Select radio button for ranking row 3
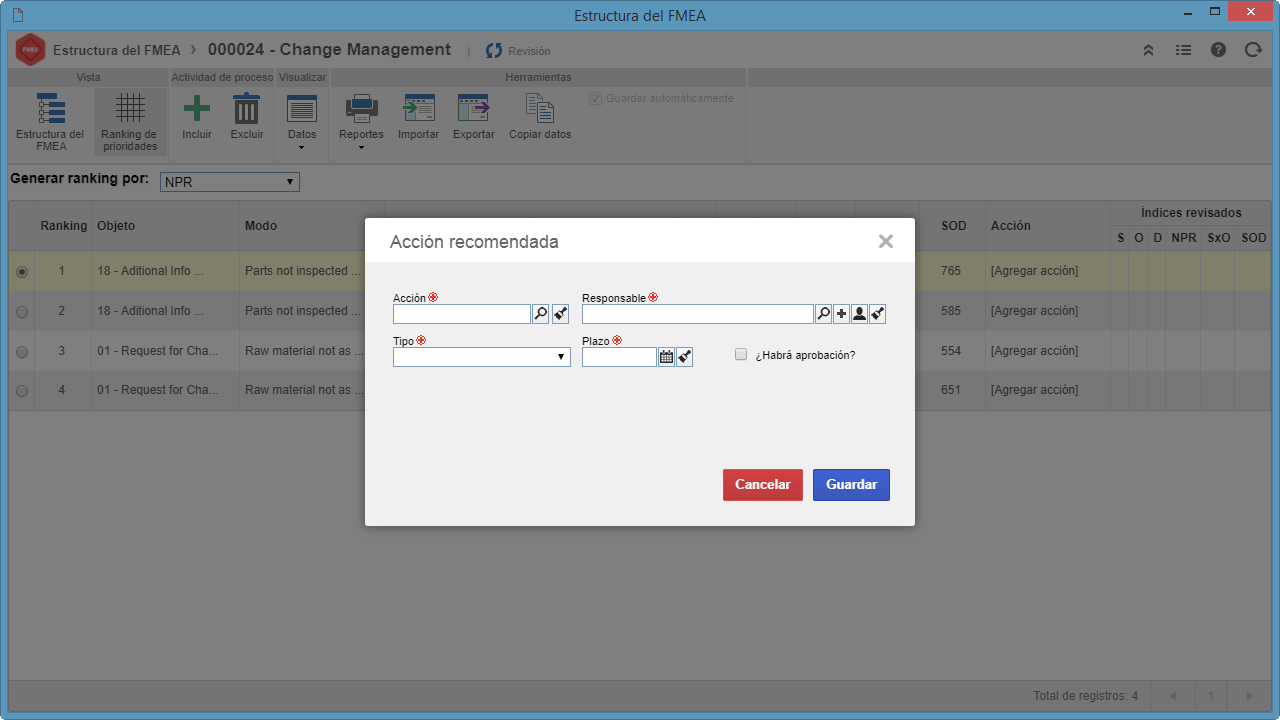 [x=22, y=352]
